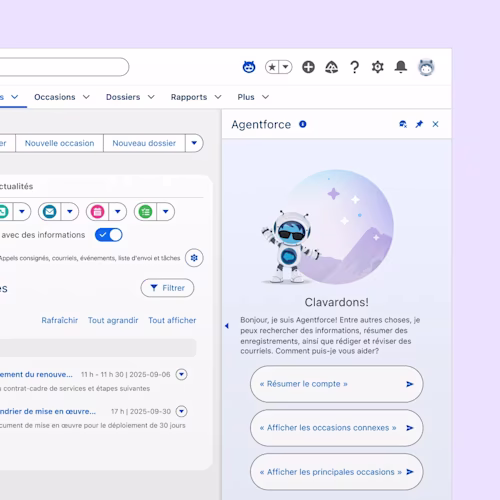Open dropdown for the 2025-09-30 event row
500x500 pixels.
click(x=181, y=411)
